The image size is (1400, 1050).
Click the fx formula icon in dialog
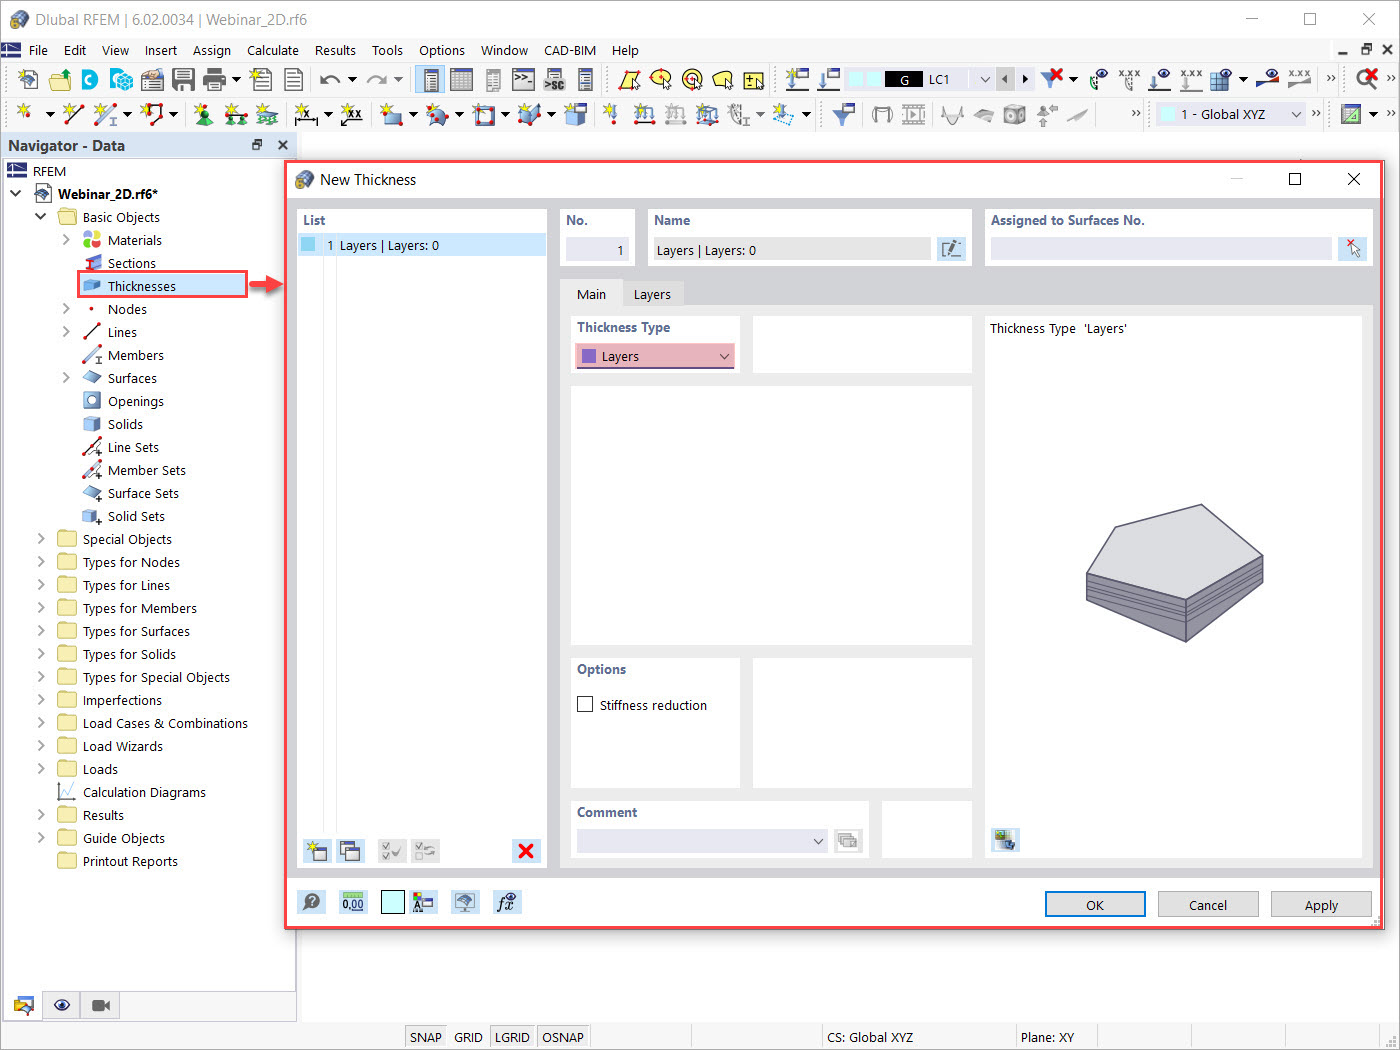(x=506, y=902)
